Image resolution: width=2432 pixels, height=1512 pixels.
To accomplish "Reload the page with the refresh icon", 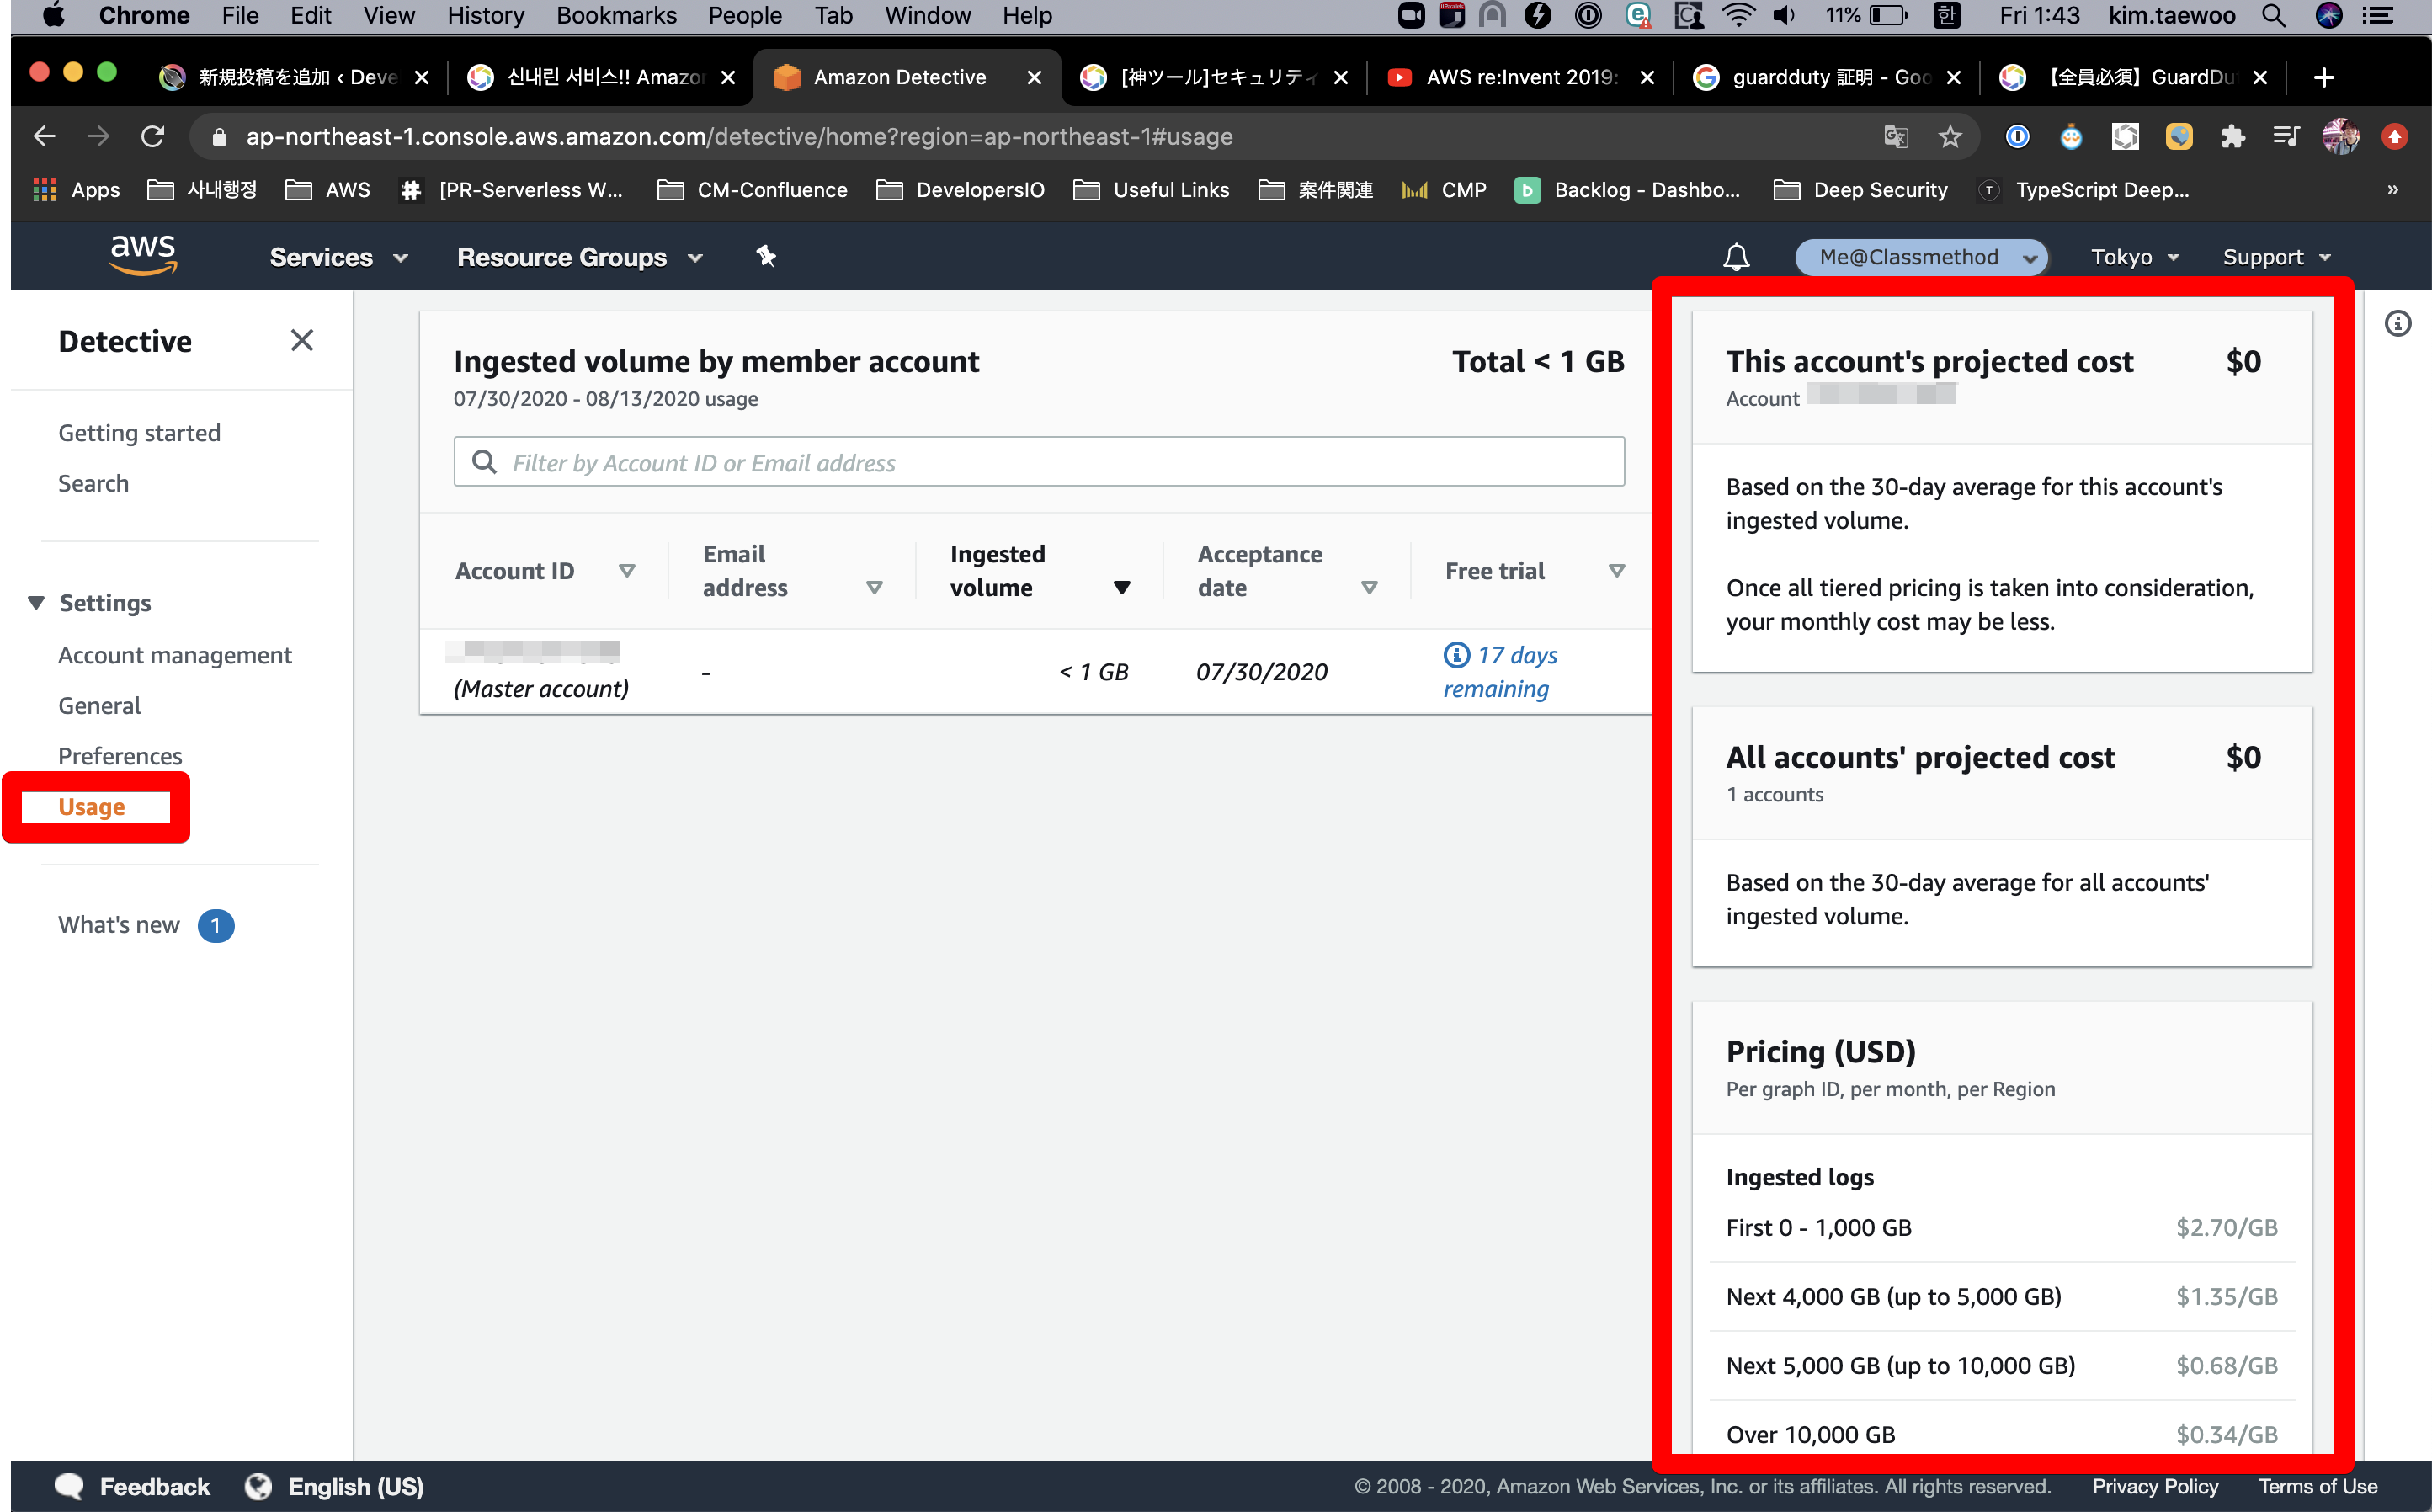I will [x=152, y=137].
